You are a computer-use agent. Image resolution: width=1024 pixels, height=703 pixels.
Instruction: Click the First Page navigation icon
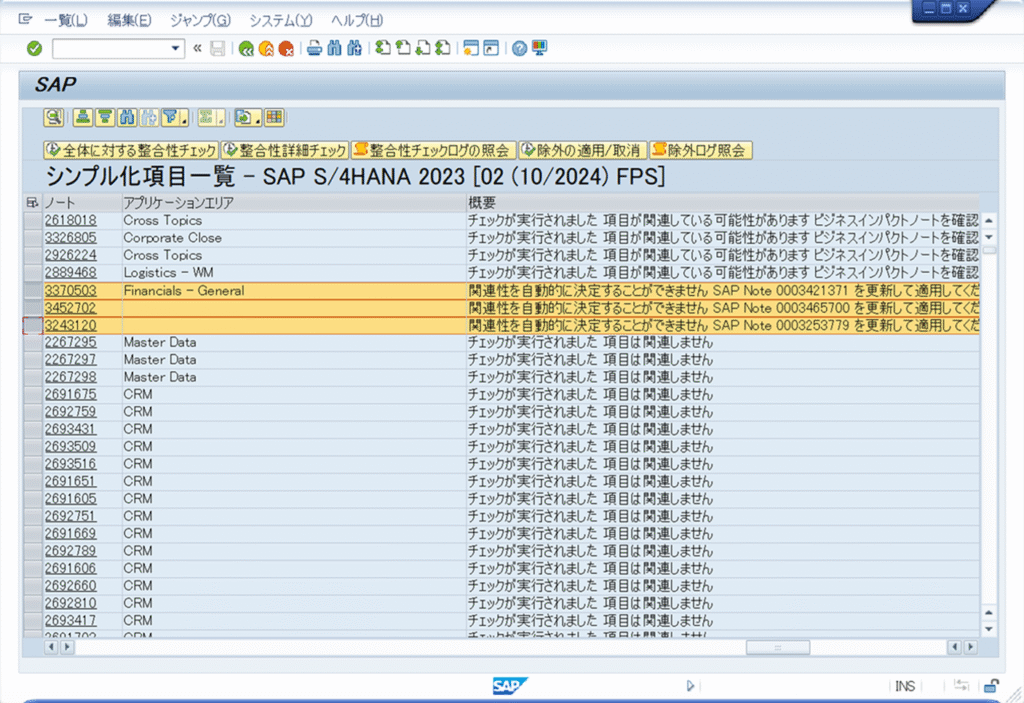383,48
